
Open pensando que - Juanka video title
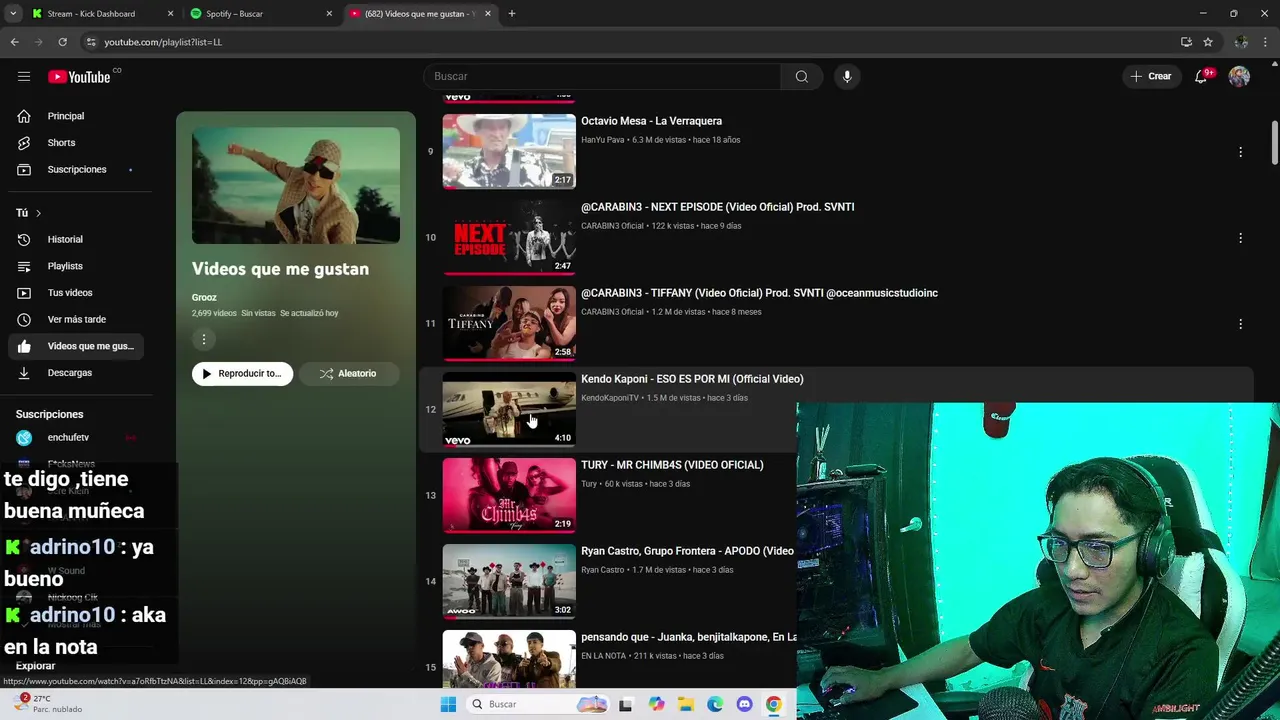pyautogui.click(x=688, y=637)
